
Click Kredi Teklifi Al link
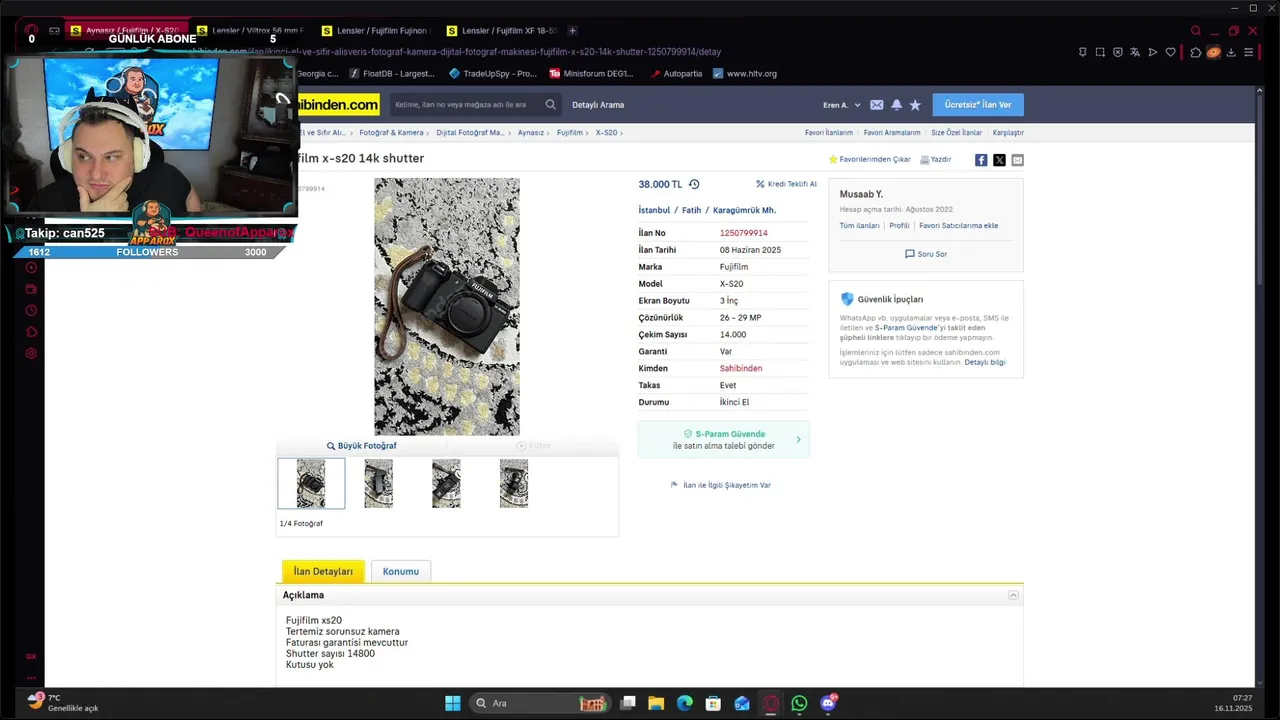[786, 184]
